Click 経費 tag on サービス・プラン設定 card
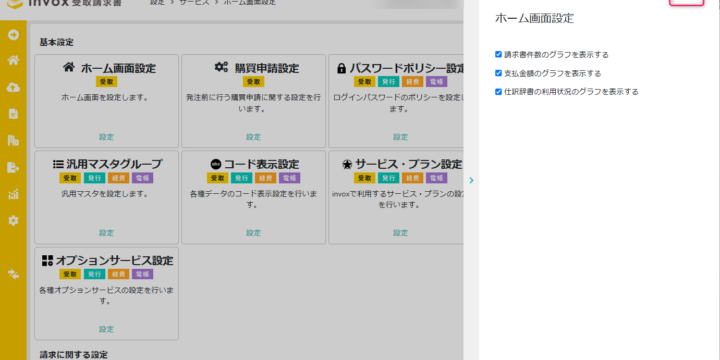 tap(412, 178)
